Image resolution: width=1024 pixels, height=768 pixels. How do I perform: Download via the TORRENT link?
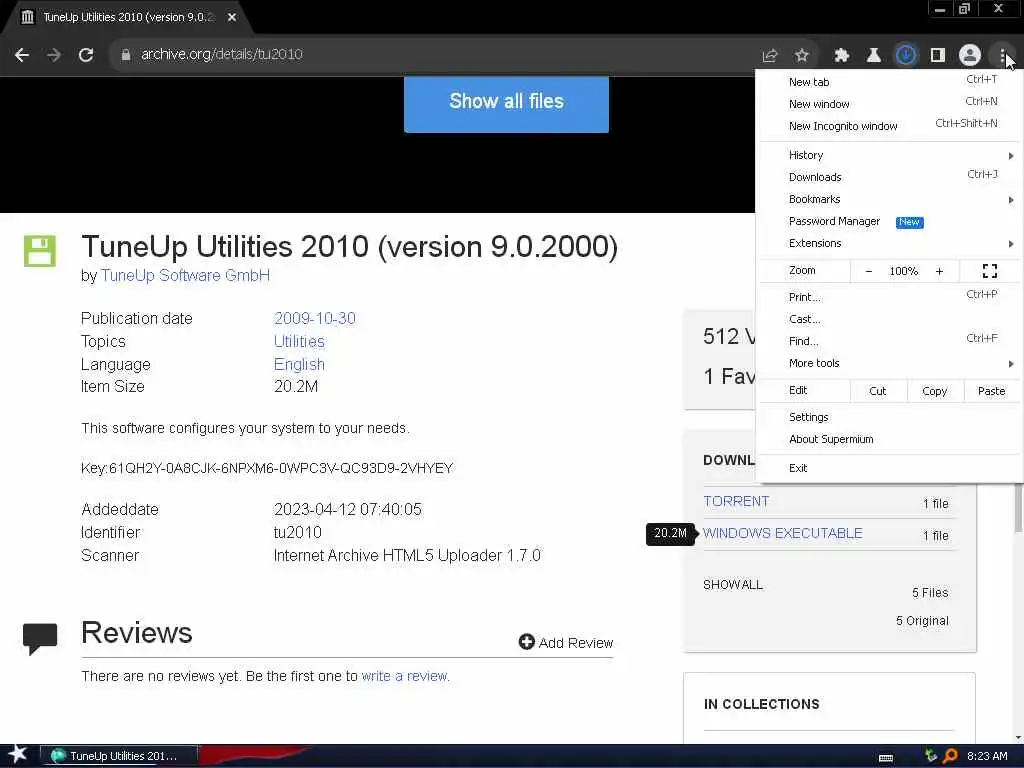pyautogui.click(x=736, y=502)
